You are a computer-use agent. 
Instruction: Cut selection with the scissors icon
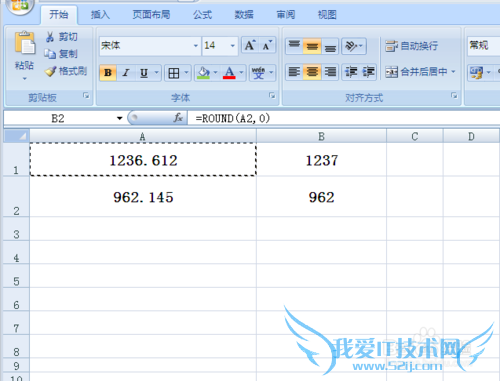(x=50, y=37)
